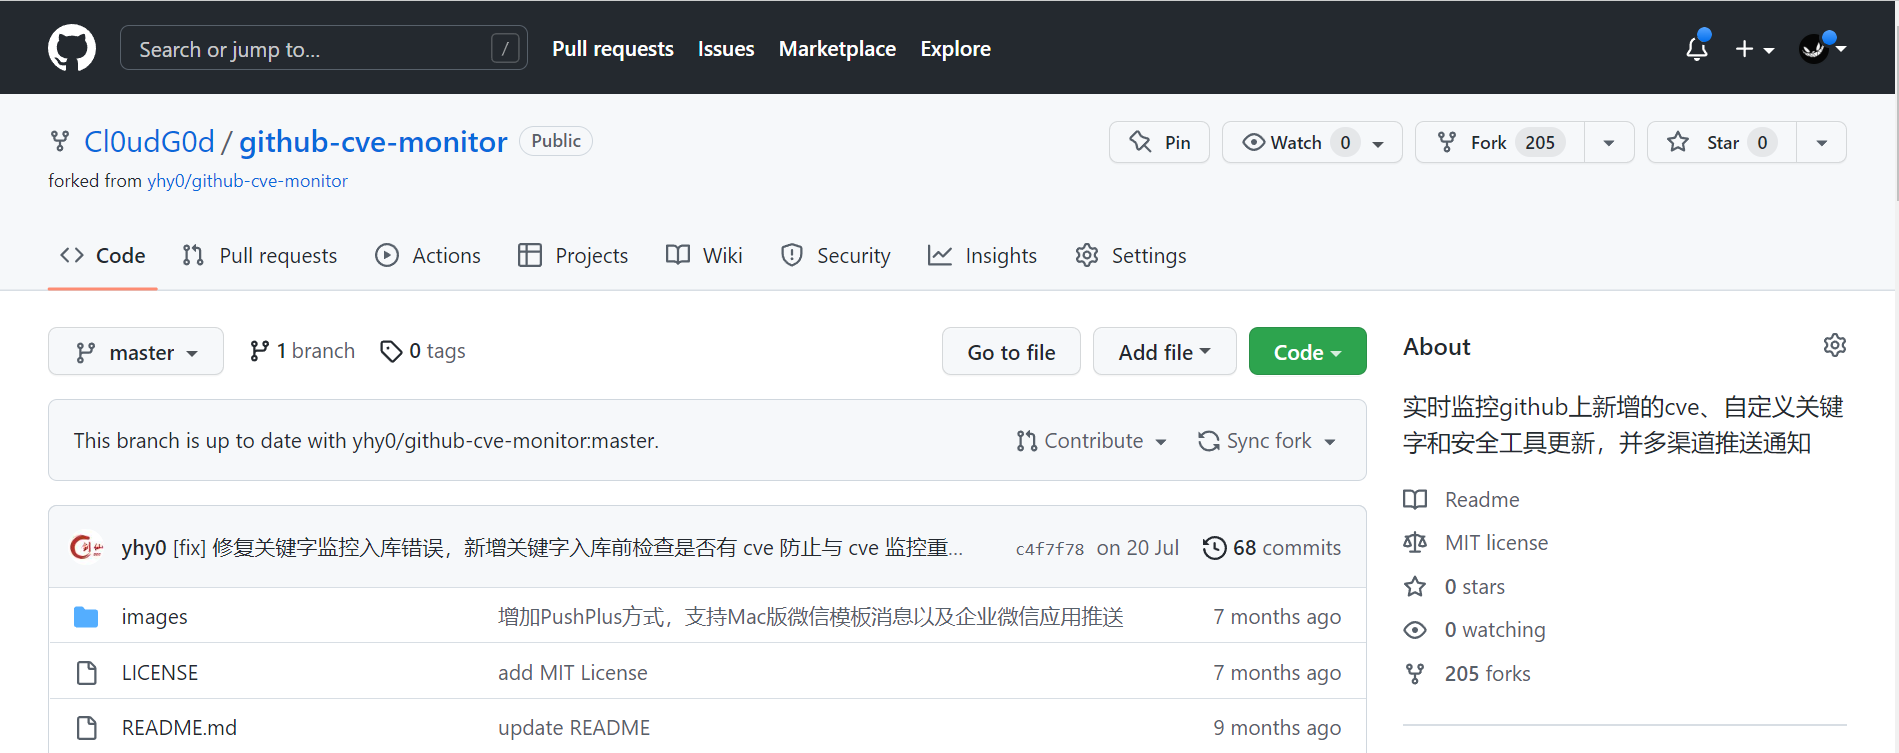1899x753 pixels.
Task: Open commit hash c4f7f78
Action: point(1049,549)
